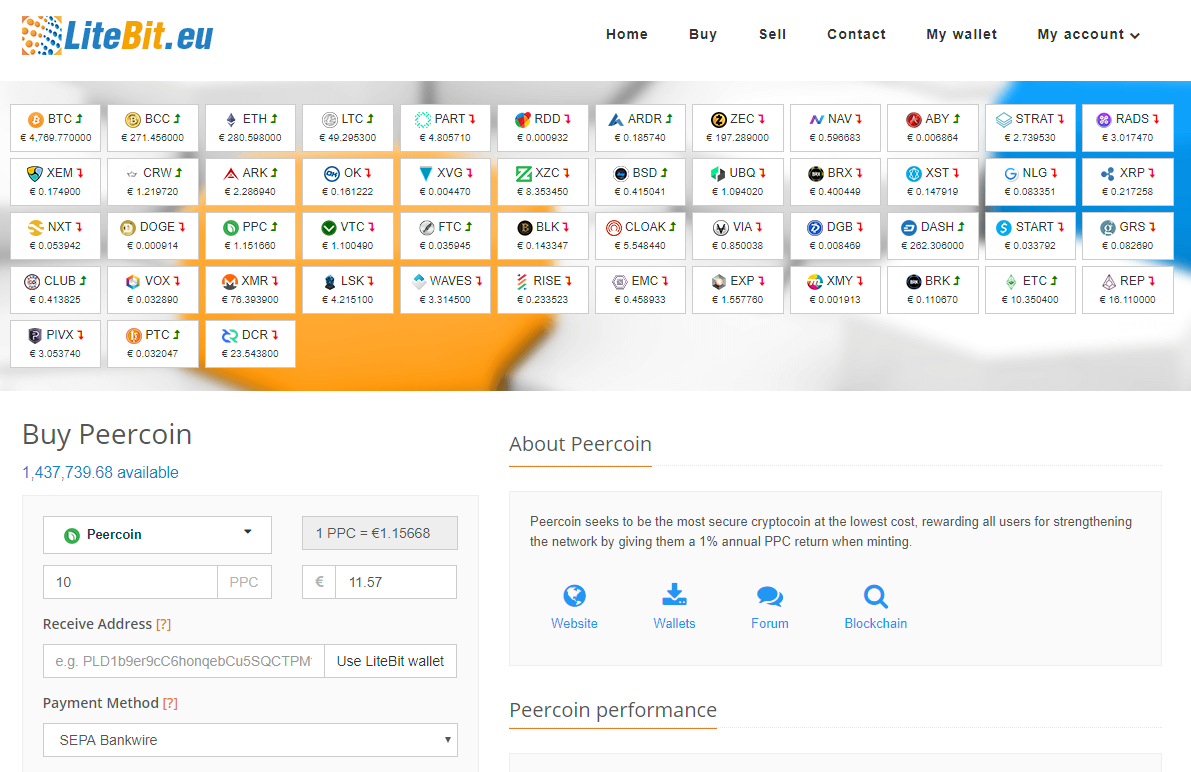Select the XEM coin tile
The width and height of the screenshot is (1191, 772).
coord(55,182)
